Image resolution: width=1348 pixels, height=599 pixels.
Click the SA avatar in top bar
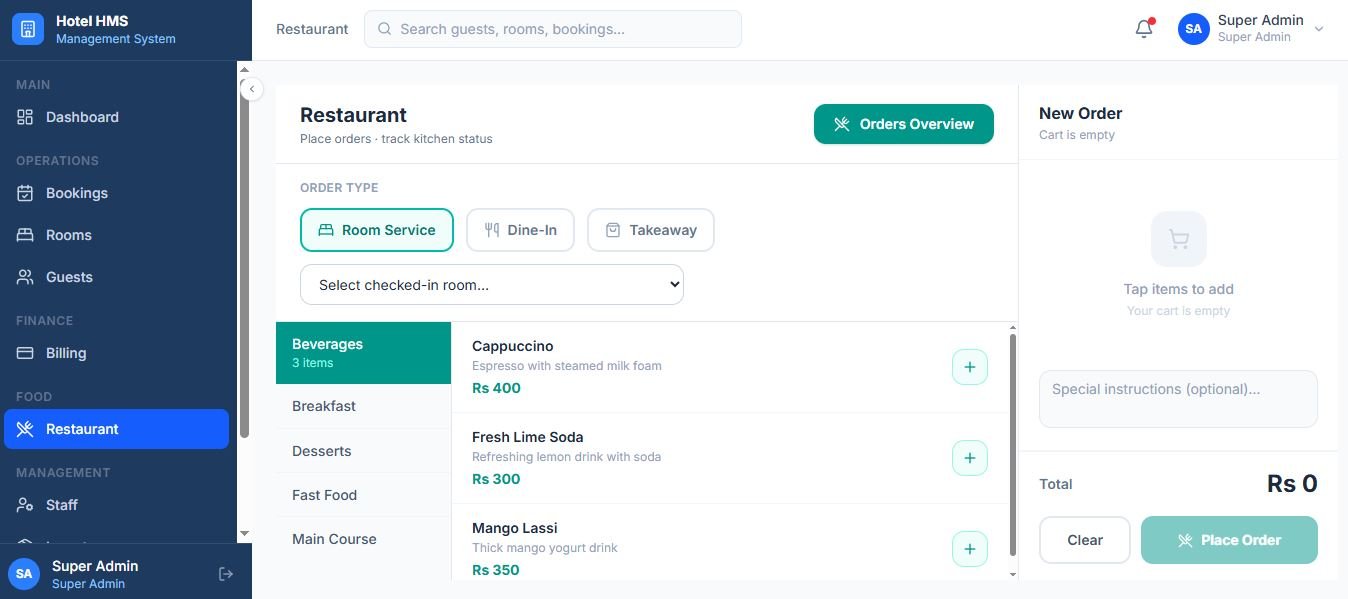pos(1193,29)
